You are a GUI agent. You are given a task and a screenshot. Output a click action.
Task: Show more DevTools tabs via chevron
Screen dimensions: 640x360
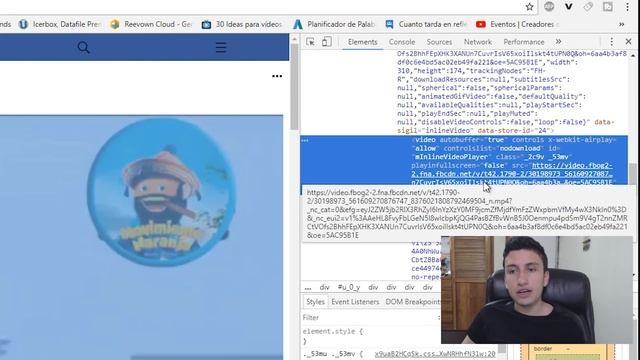[558, 42]
